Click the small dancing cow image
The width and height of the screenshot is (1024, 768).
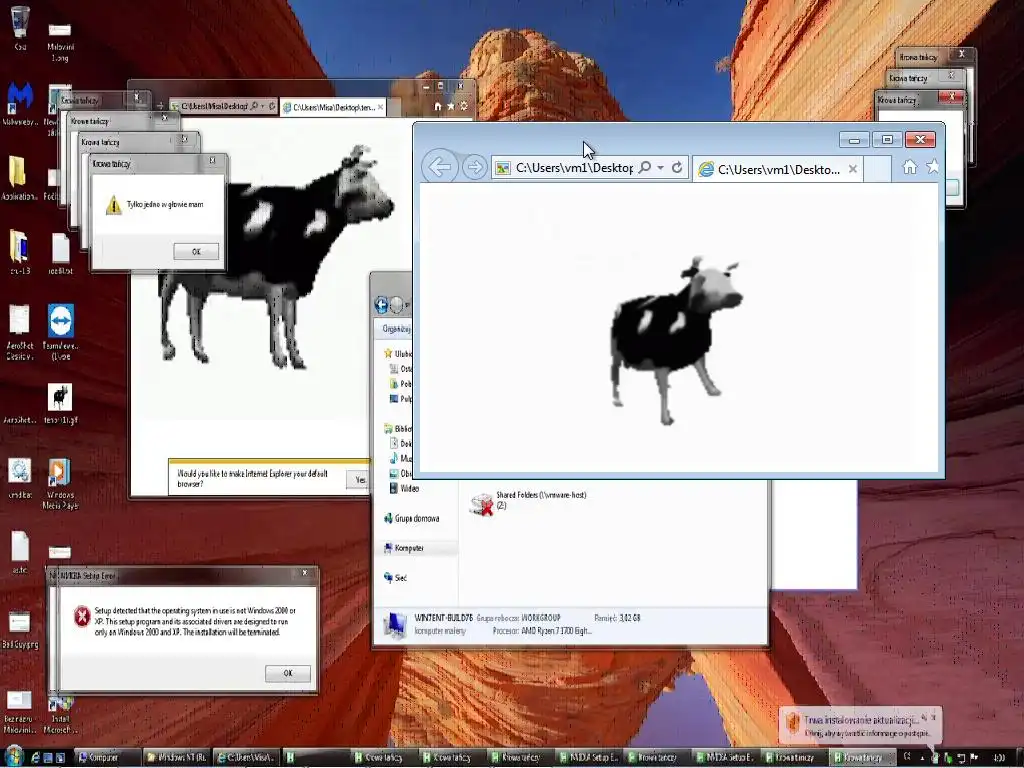pyautogui.click(x=676, y=340)
